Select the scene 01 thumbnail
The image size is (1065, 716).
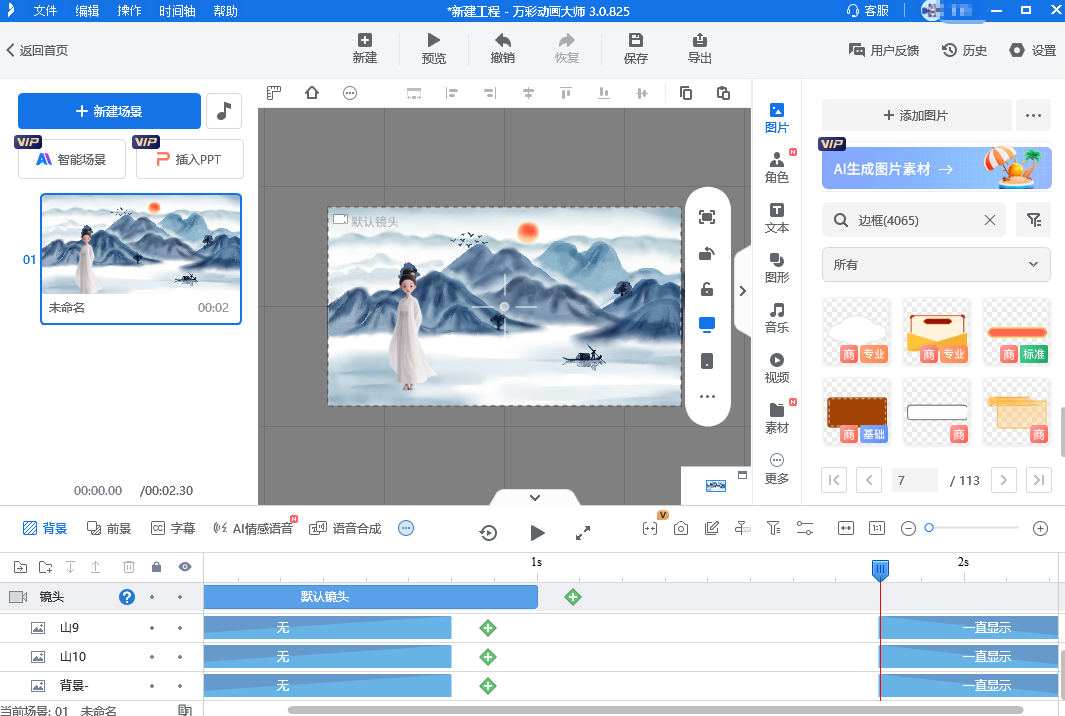(141, 245)
